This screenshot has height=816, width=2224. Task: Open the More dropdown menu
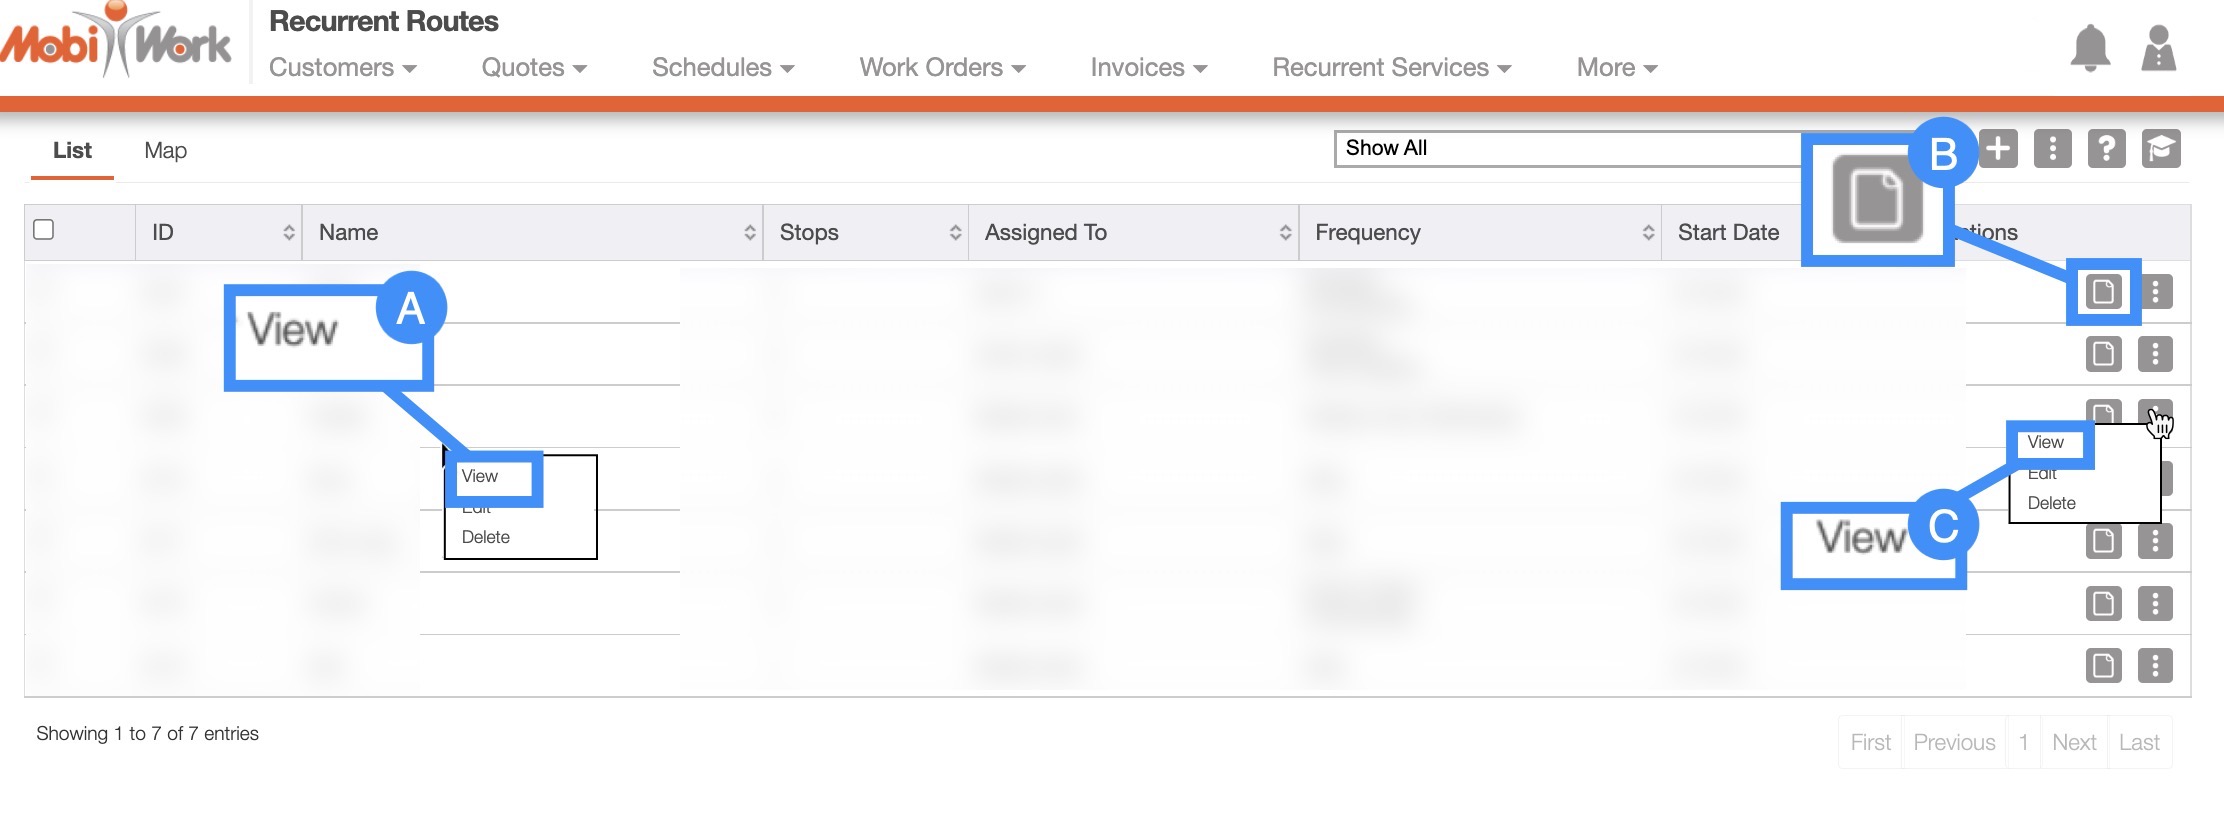pyautogui.click(x=1616, y=67)
